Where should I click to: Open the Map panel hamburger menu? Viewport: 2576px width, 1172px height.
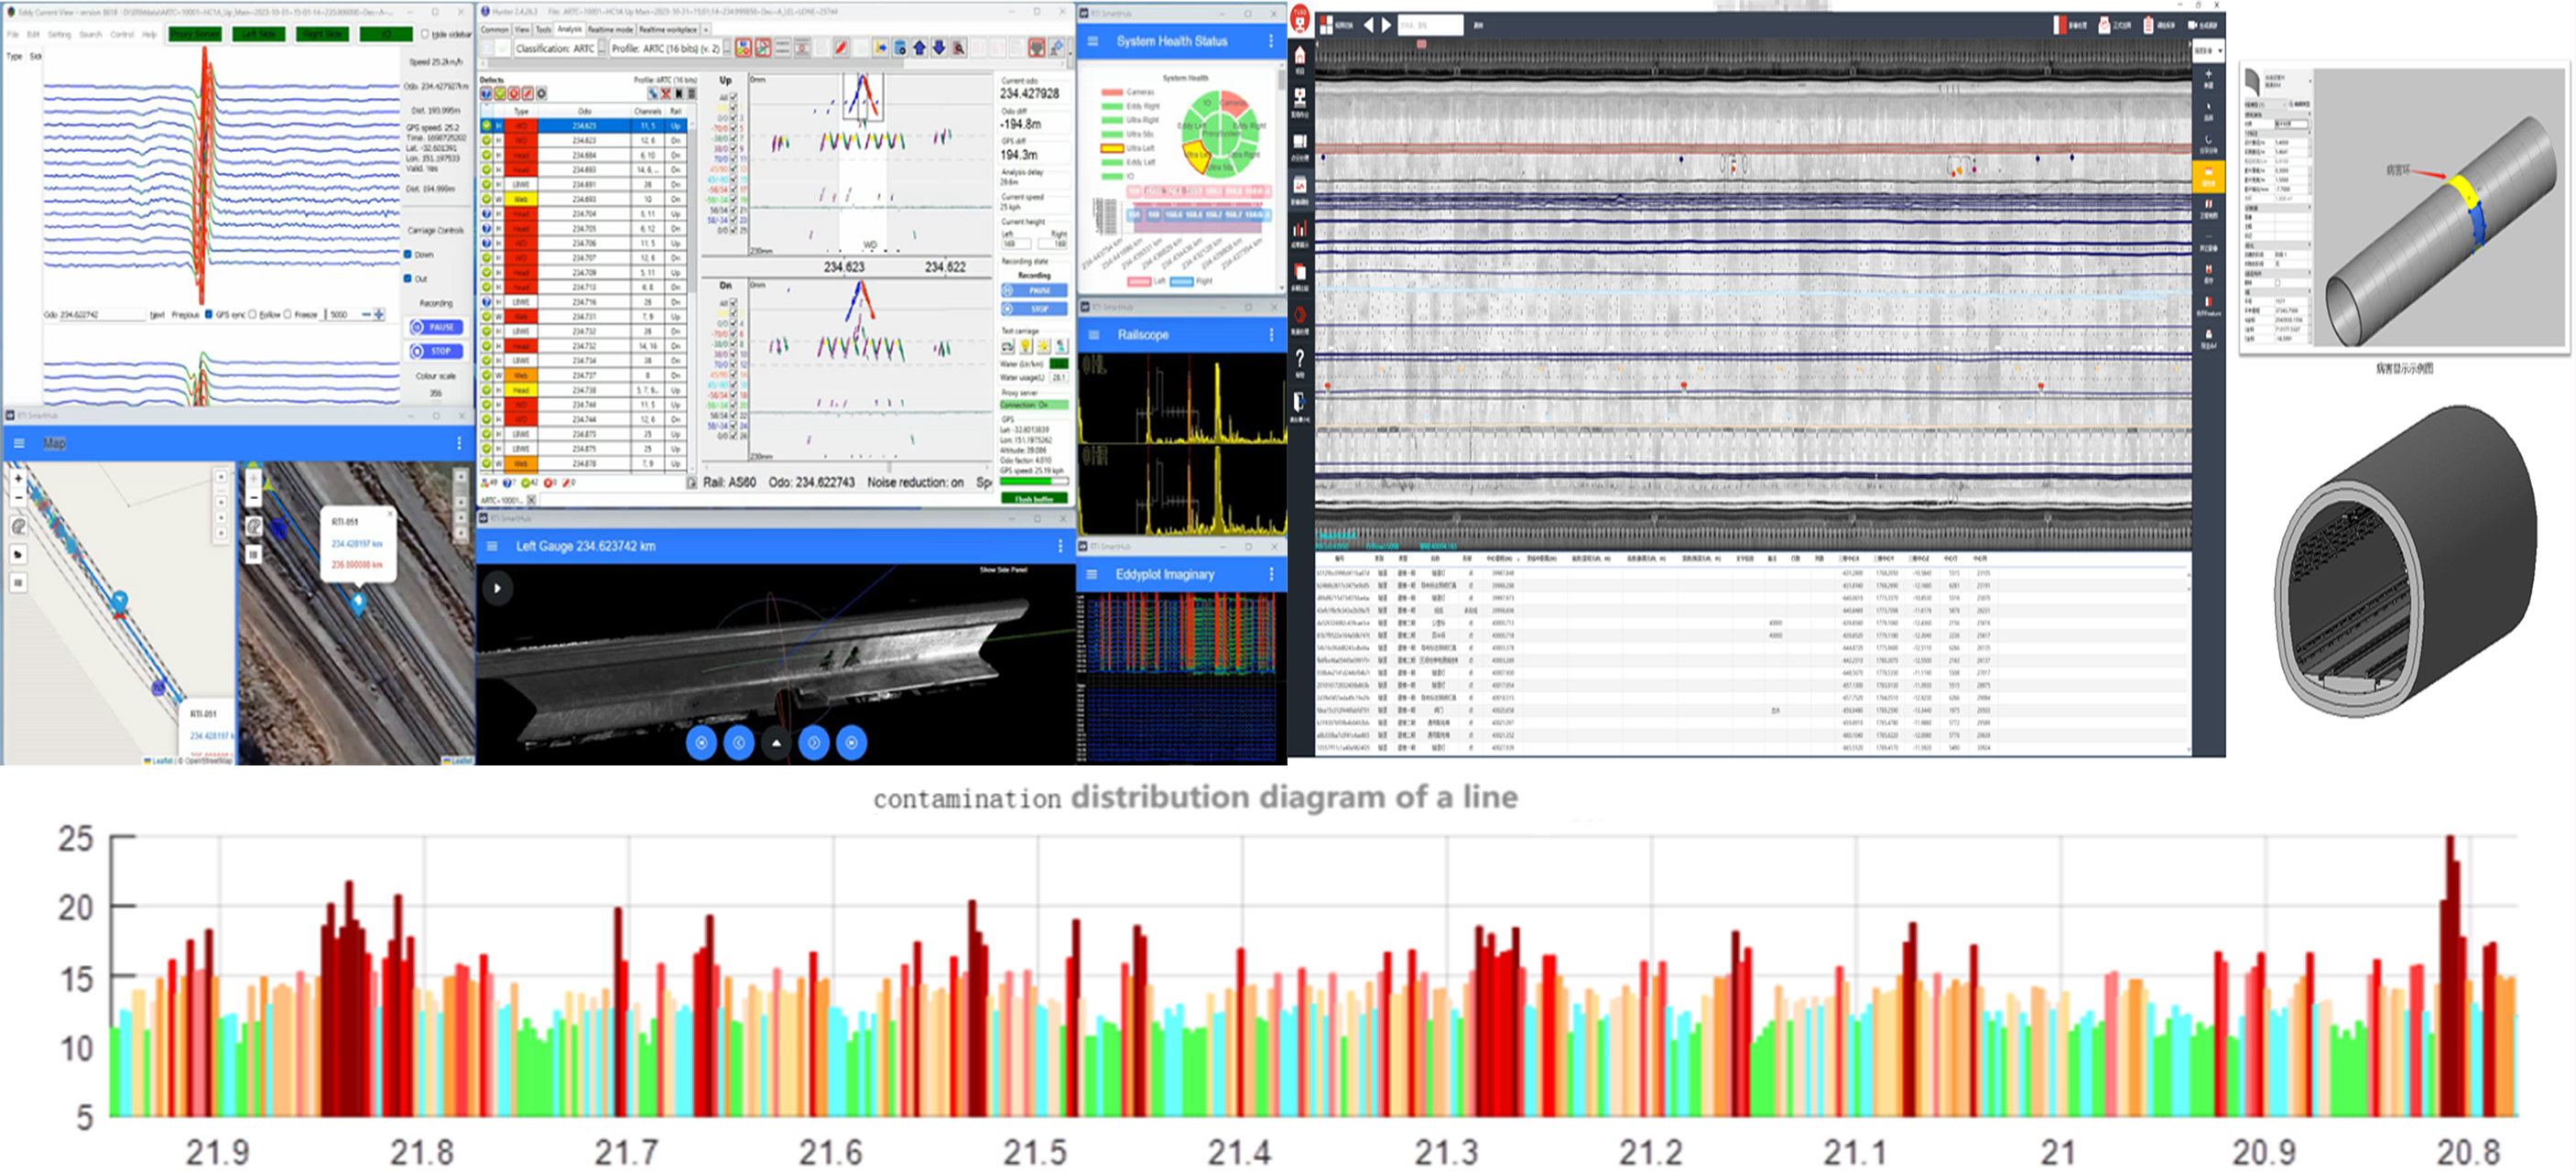coord(19,443)
